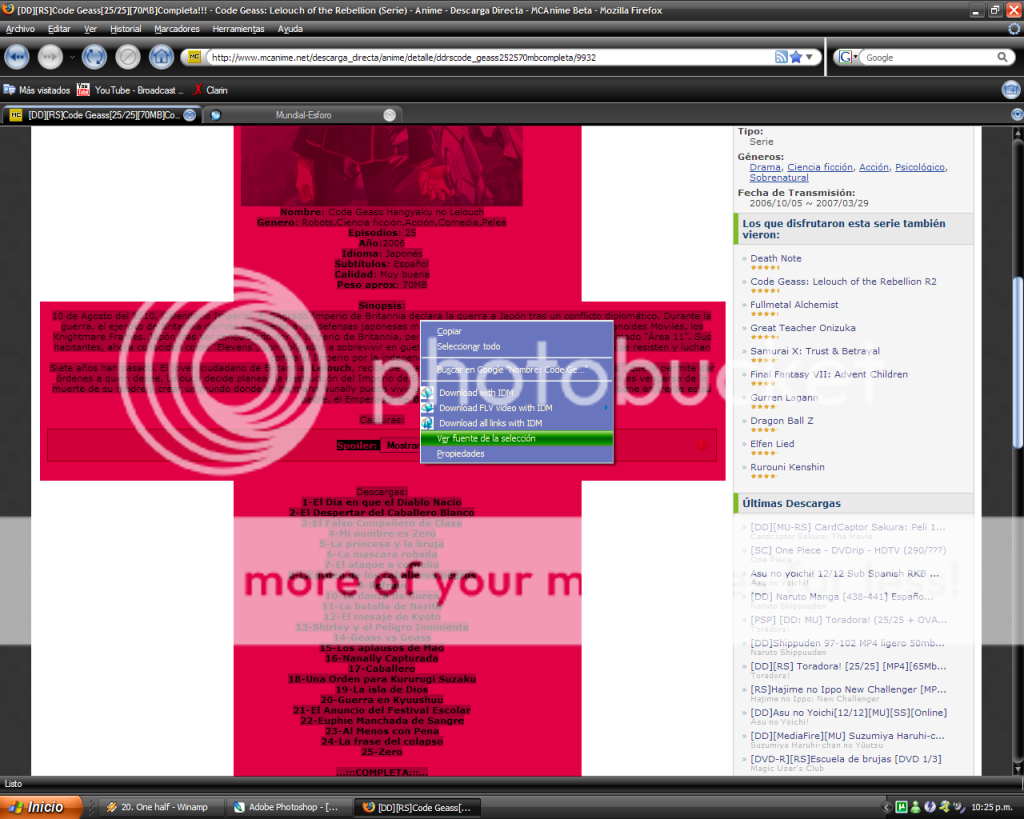Image resolution: width=1024 pixels, height=819 pixels.
Task: Open the address bar history dropdown
Action: 810,57
